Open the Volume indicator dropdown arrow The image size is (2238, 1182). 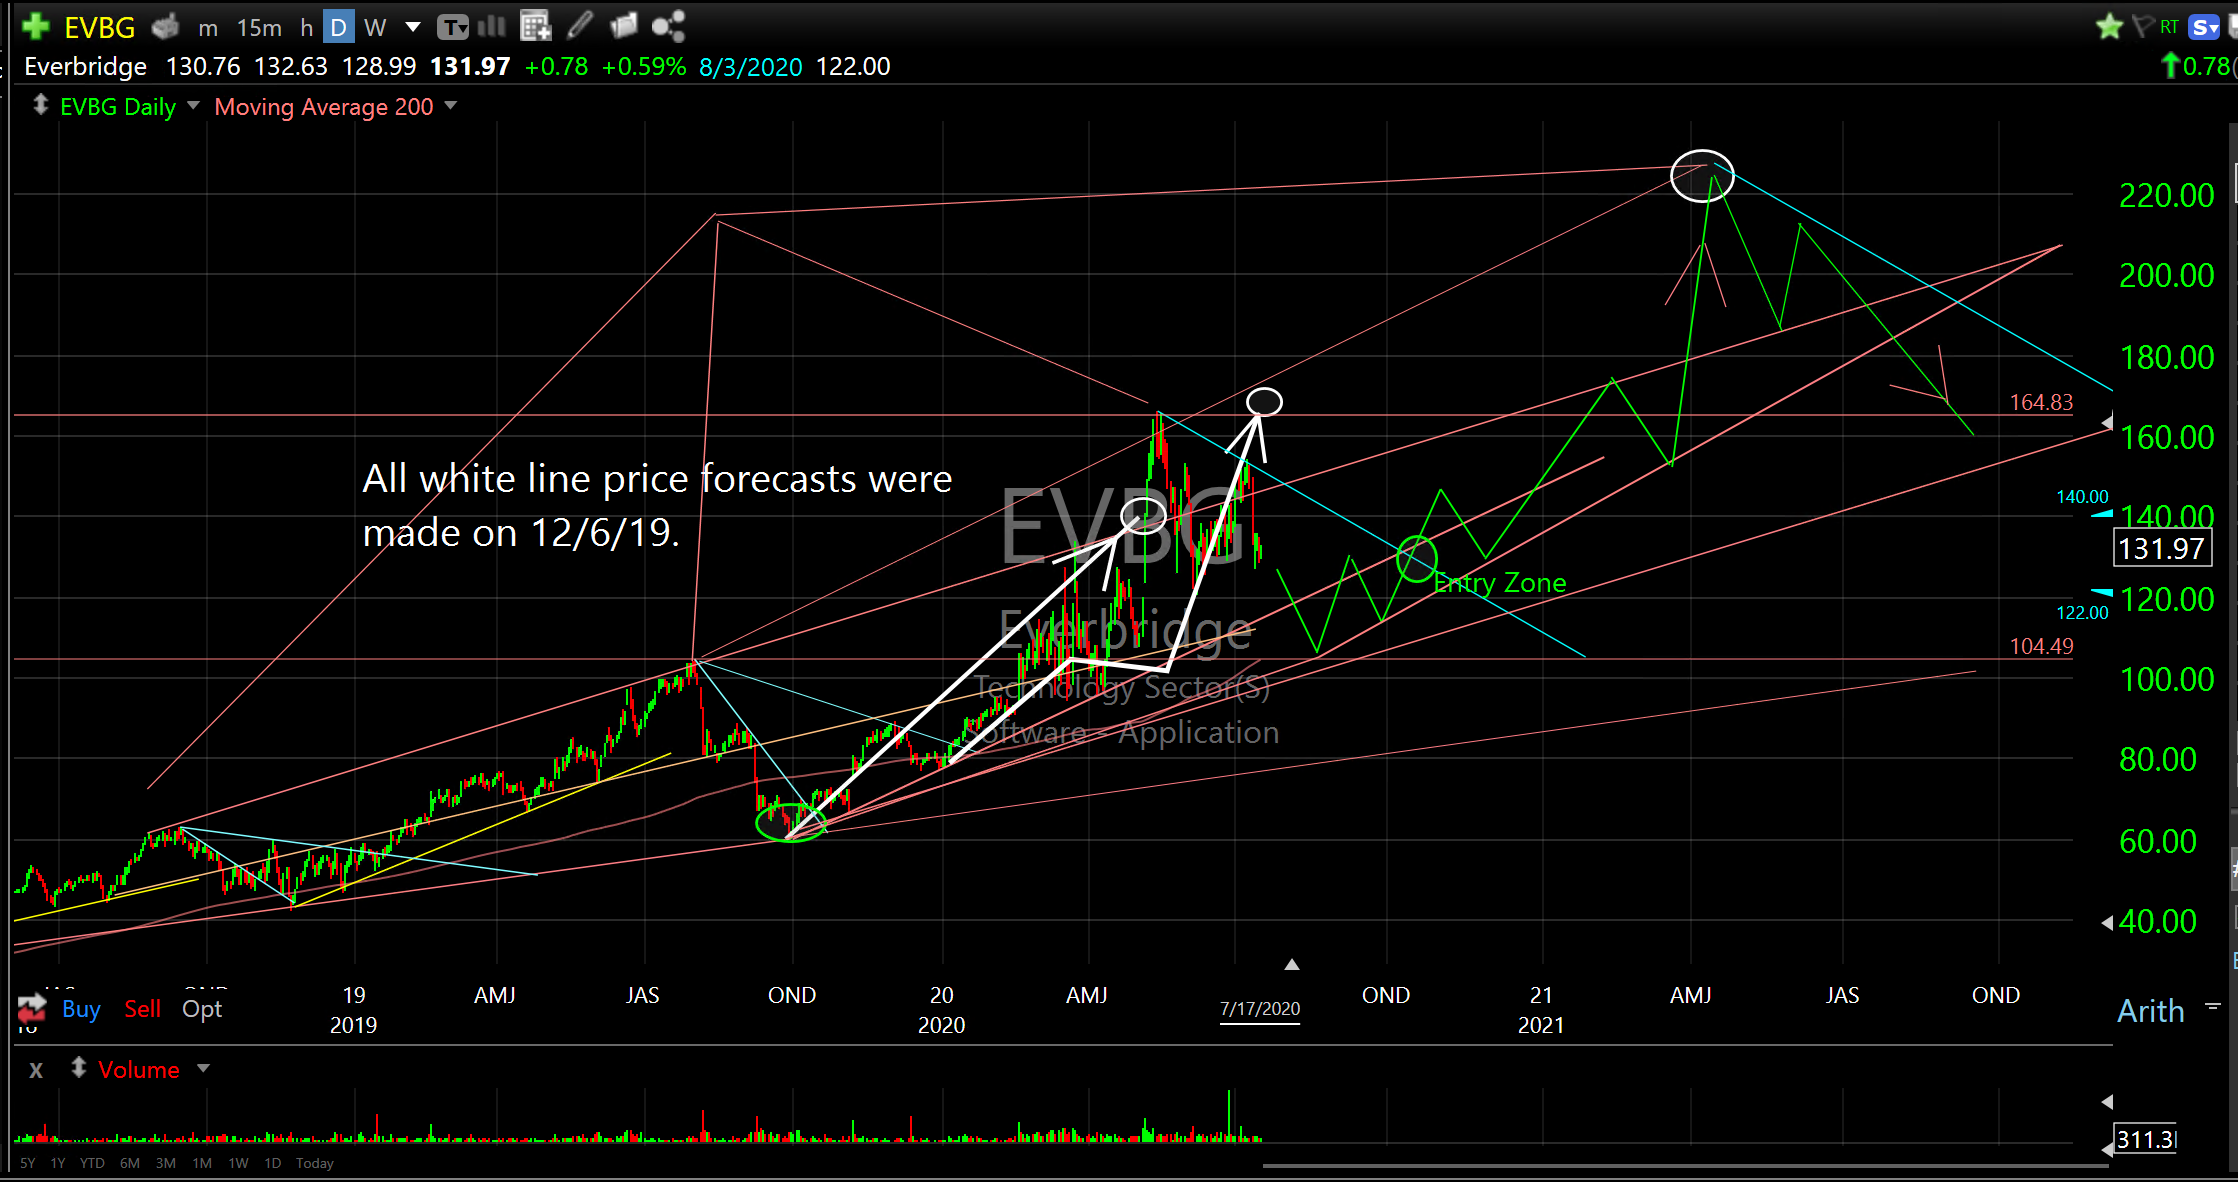click(x=204, y=1069)
